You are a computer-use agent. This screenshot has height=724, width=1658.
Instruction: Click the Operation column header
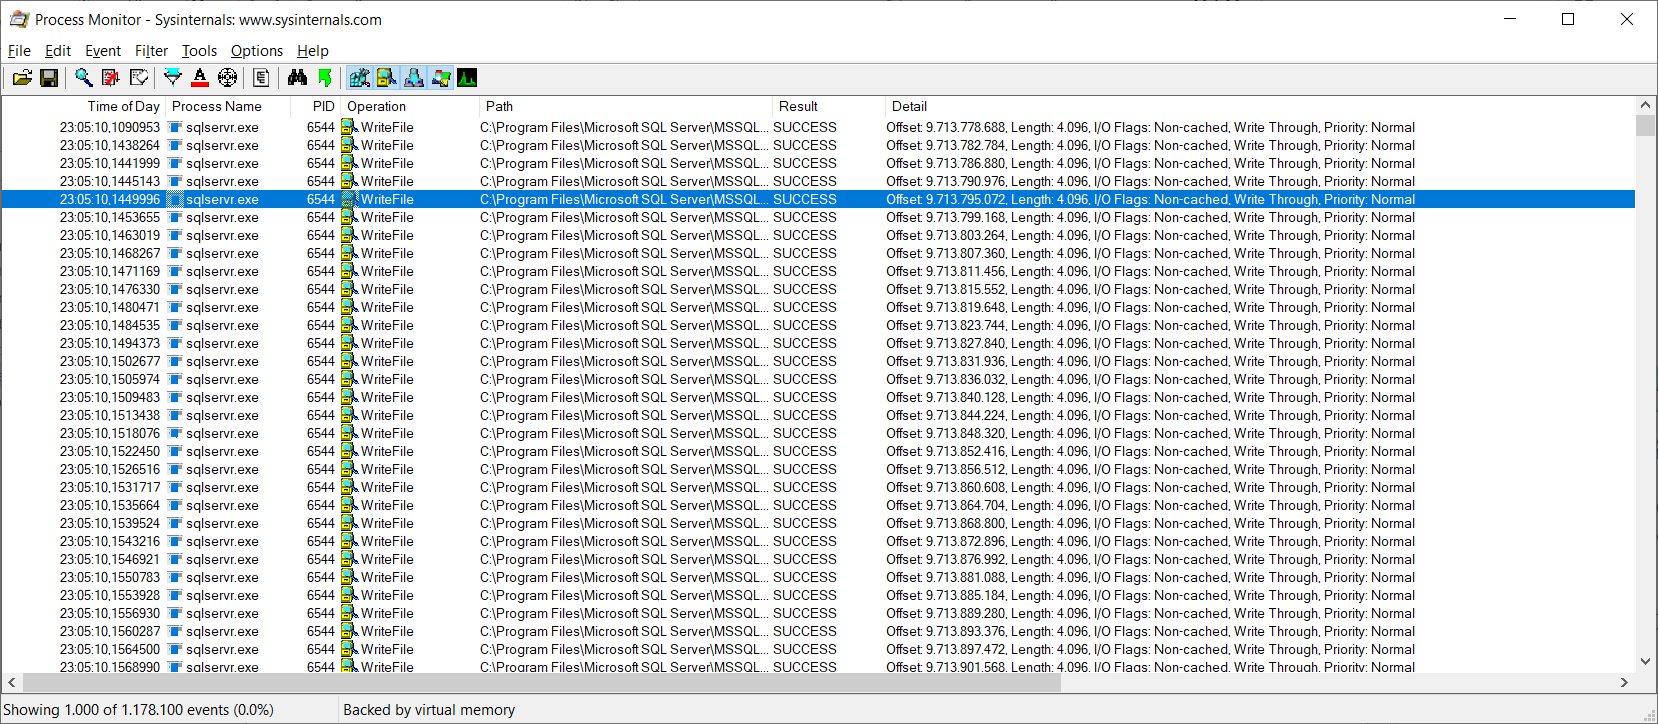(x=410, y=106)
